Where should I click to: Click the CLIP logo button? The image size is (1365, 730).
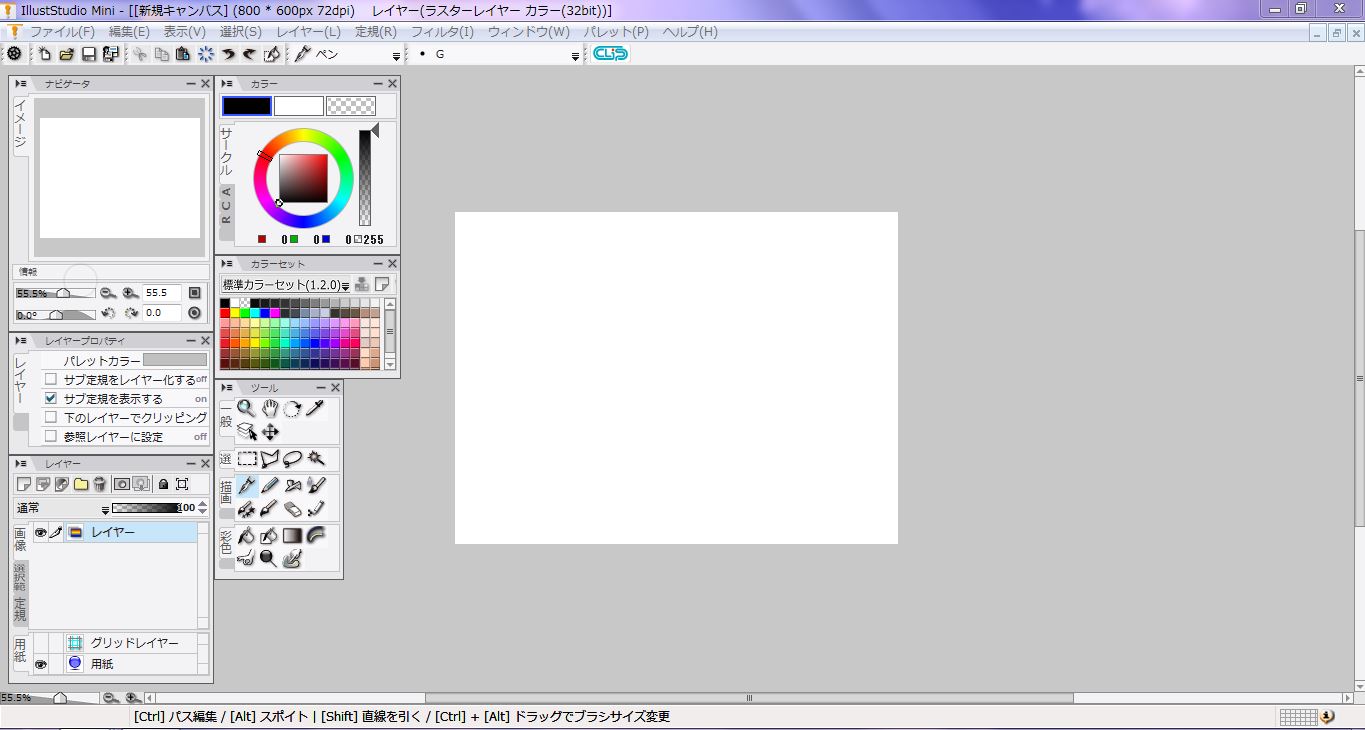[610, 54]
